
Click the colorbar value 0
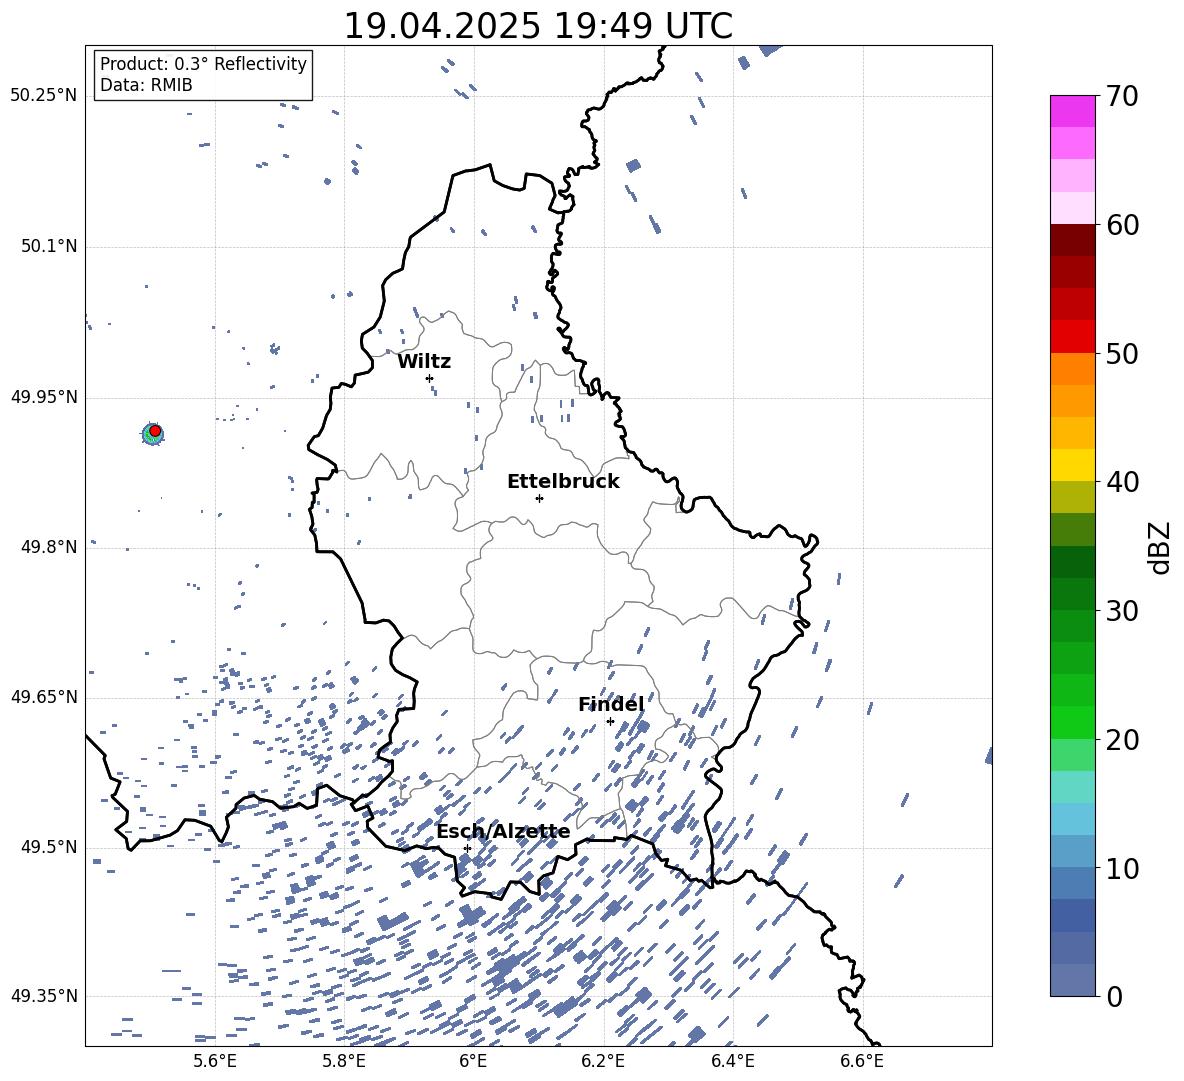[1115, 996]
